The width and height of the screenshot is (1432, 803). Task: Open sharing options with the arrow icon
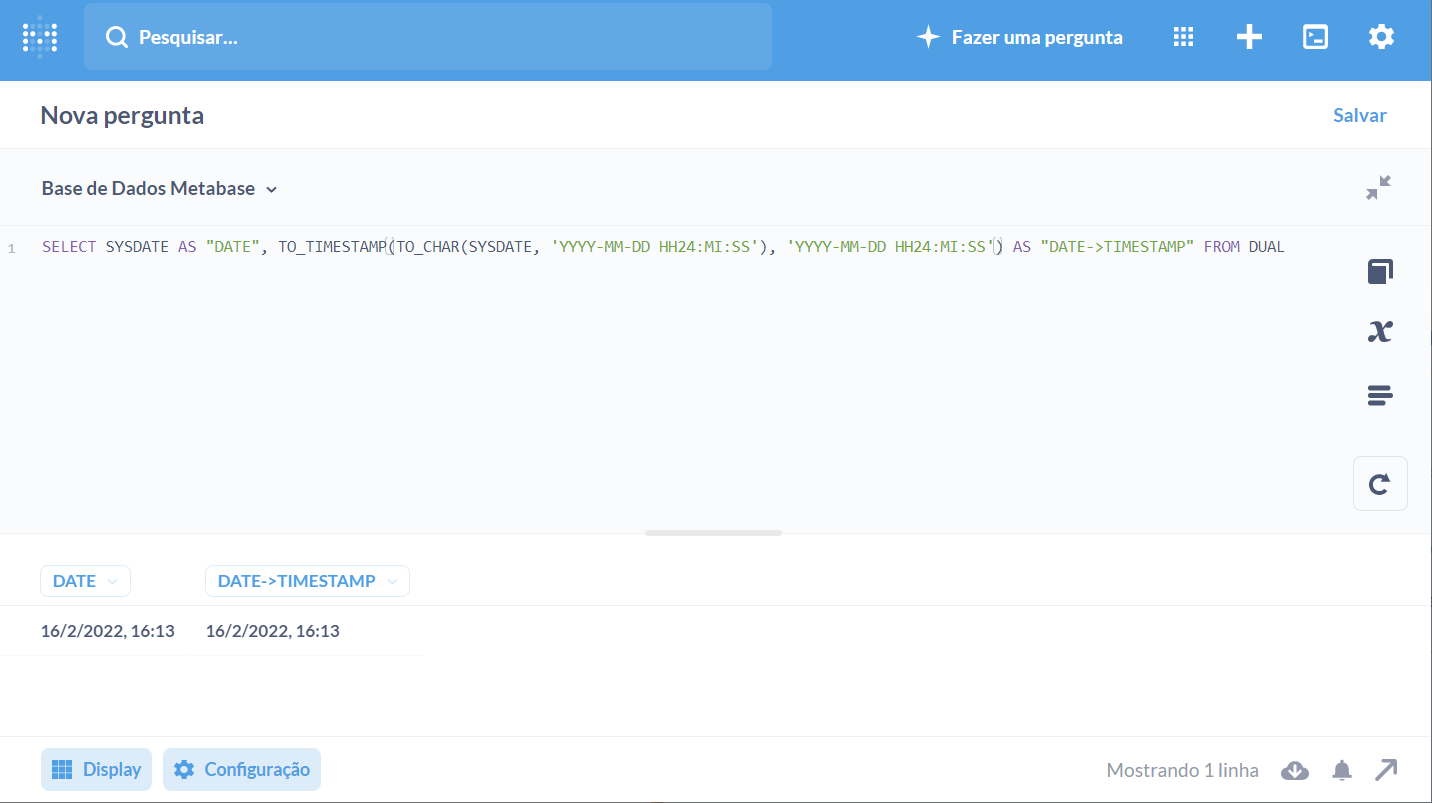tap(1386, 770)
